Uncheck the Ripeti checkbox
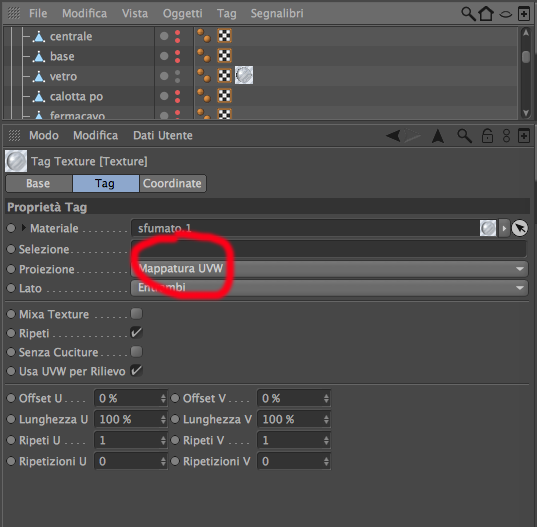This screenshot has height=527, width=537. (136, 332)
